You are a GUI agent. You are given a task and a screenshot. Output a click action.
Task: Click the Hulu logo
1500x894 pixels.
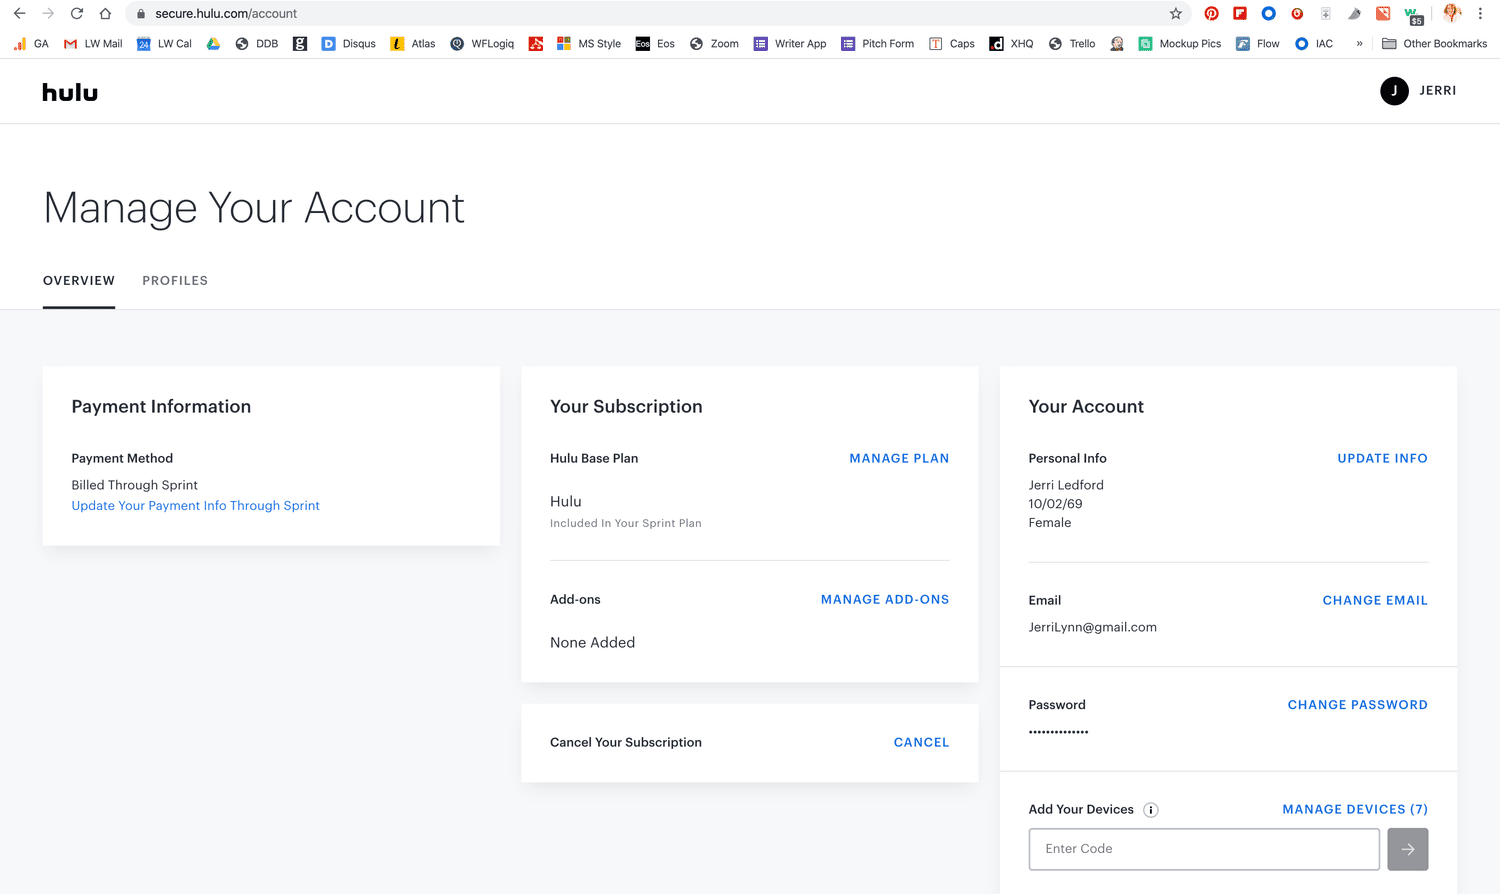70,92
